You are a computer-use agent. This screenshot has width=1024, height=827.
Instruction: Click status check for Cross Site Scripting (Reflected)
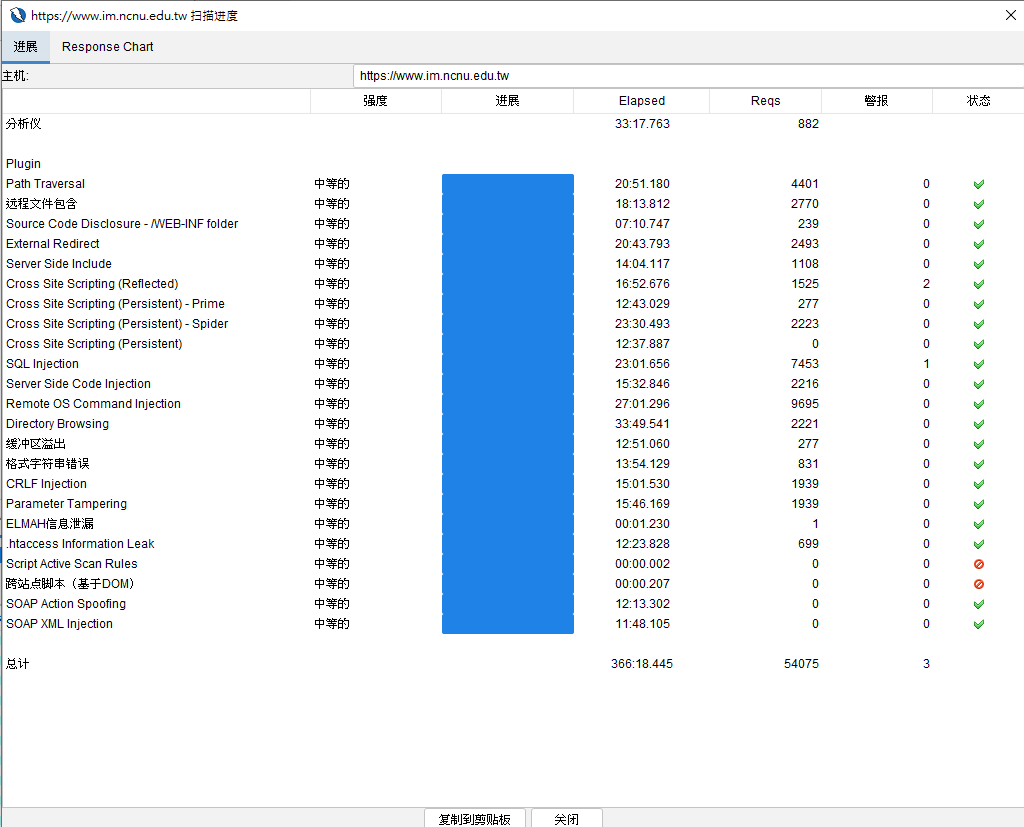pyautogui.click(x=978, y=284)
